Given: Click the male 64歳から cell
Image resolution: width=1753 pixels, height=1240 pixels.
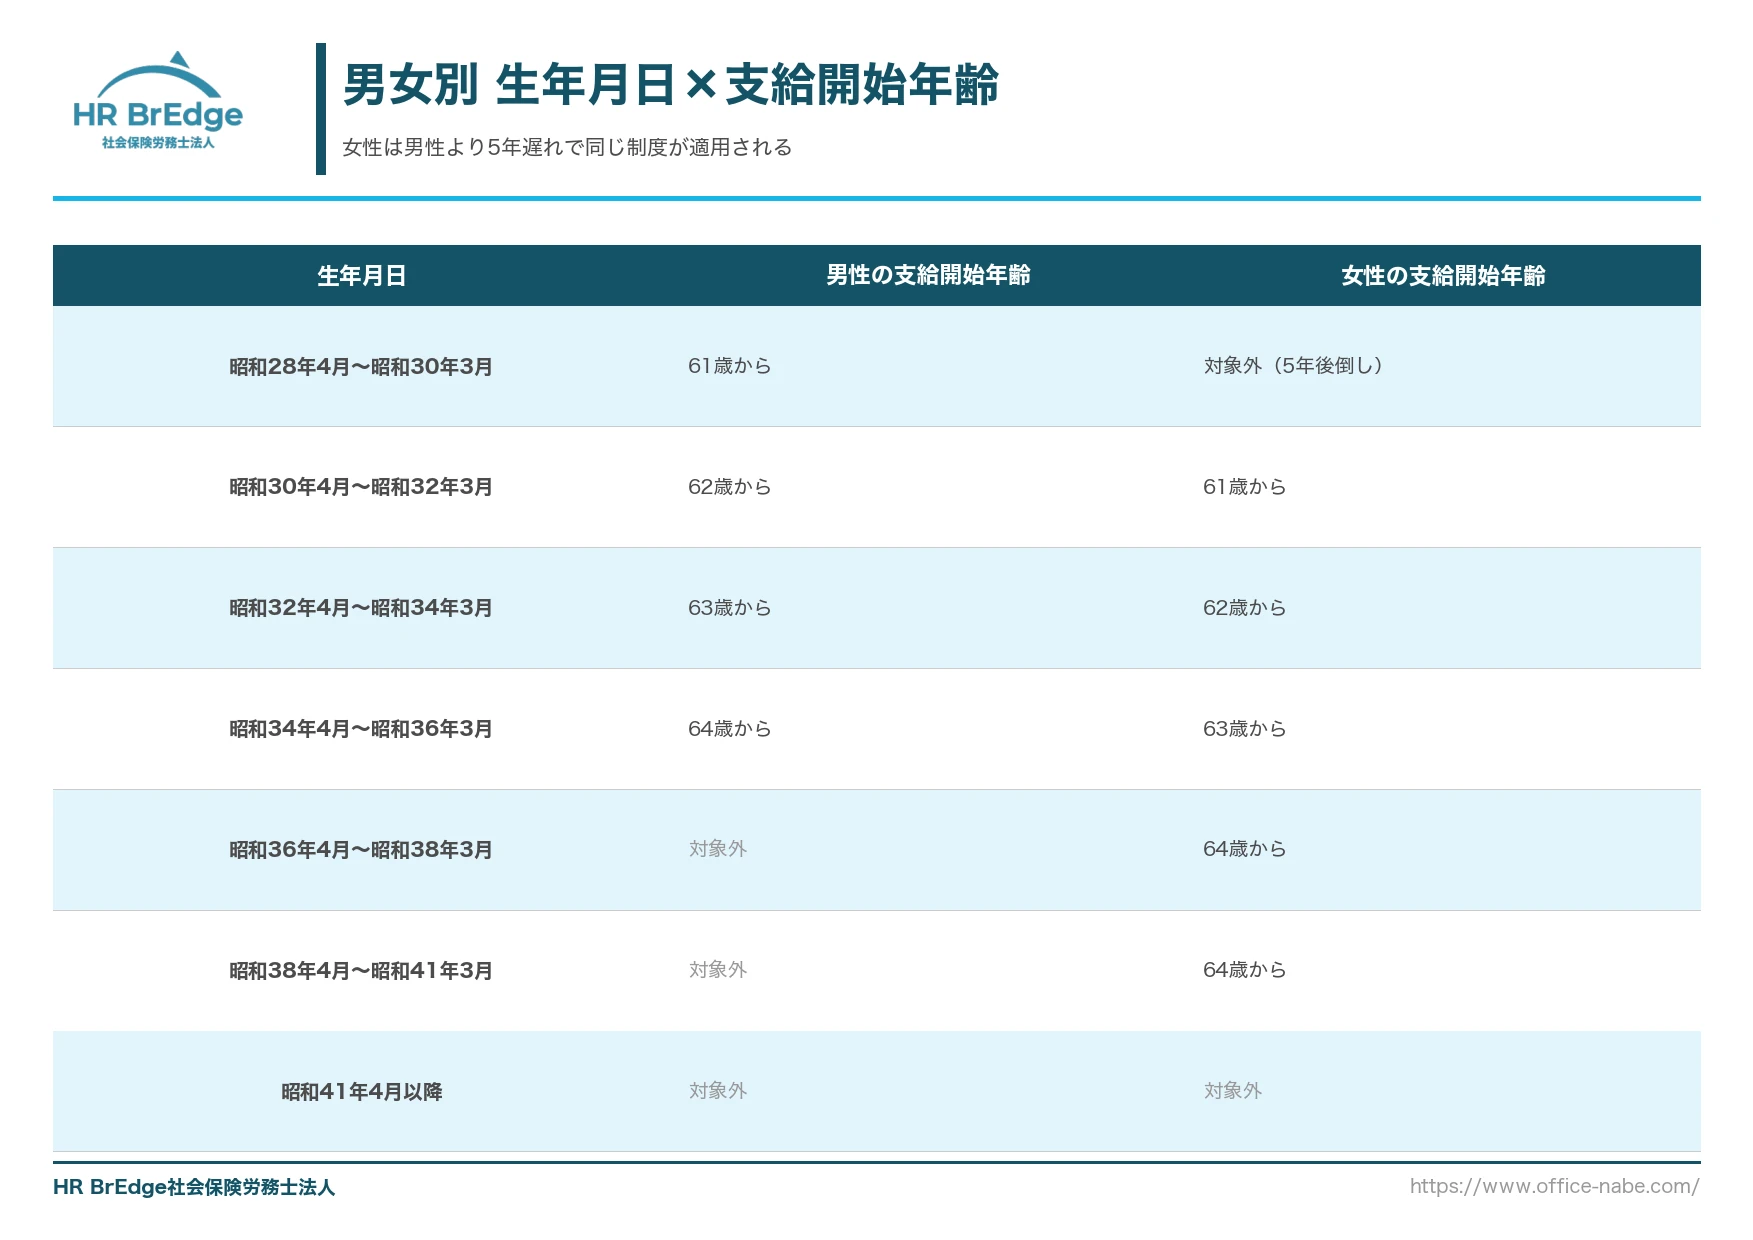Looking at the screenshot, I should click(729, 729).
